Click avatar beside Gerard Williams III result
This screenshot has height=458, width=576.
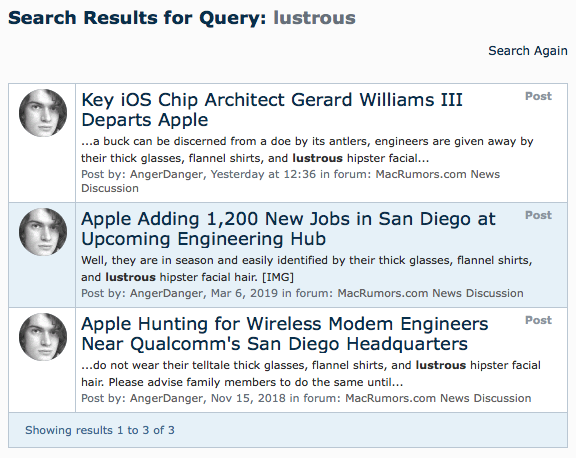[x=43, y=113]
